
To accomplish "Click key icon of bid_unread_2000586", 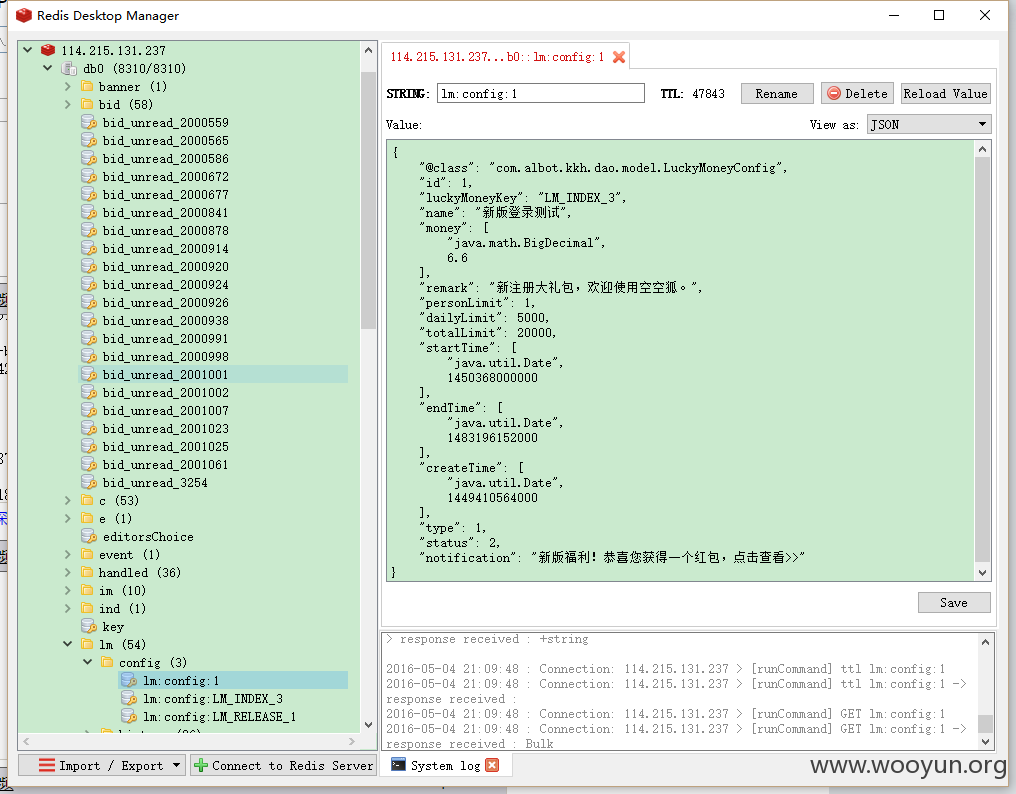I will point(89,158).
